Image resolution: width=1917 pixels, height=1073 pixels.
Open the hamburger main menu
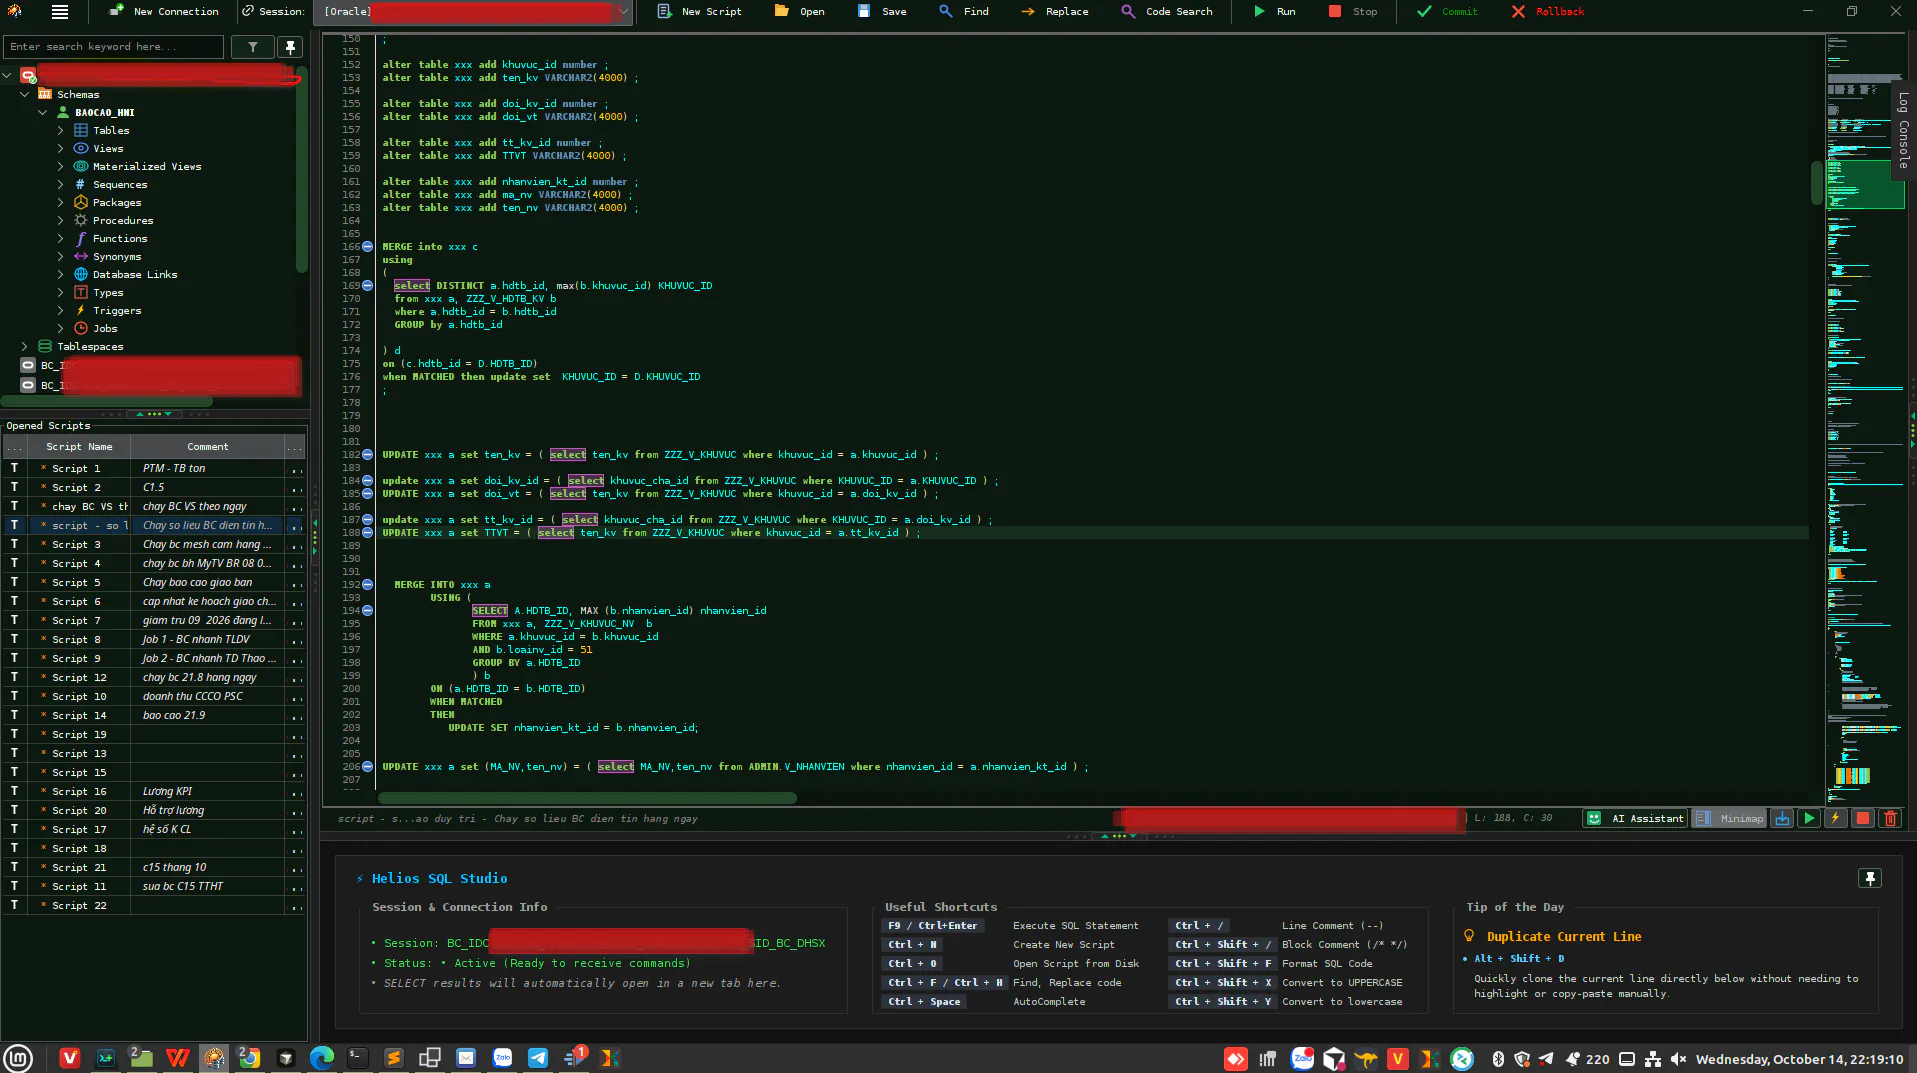click(x=60, y=12)
